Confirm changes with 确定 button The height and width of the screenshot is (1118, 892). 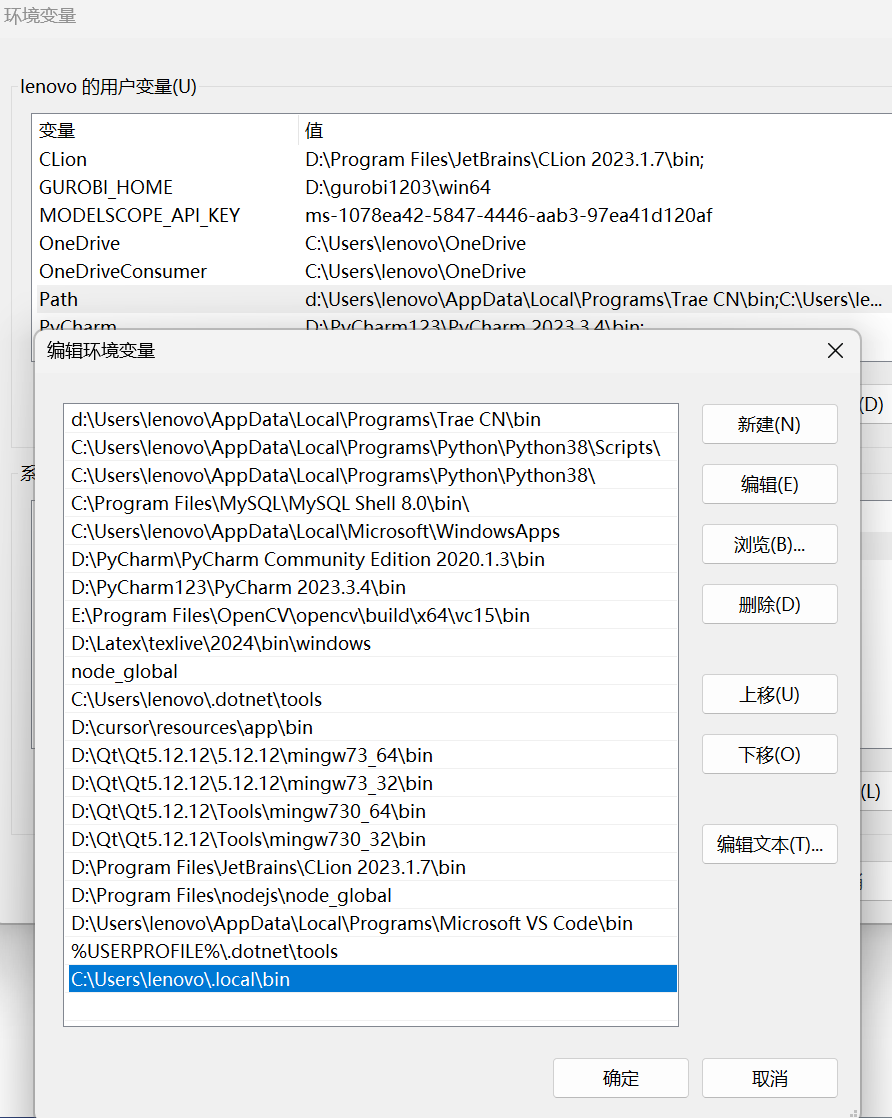tap(620, 1078)
